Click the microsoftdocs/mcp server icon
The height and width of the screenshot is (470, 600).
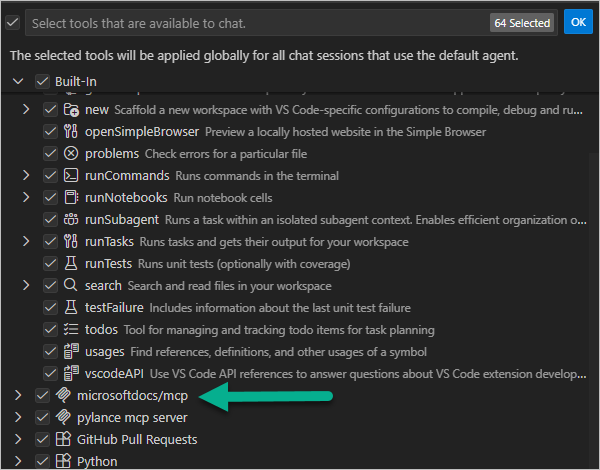point(62,396)
